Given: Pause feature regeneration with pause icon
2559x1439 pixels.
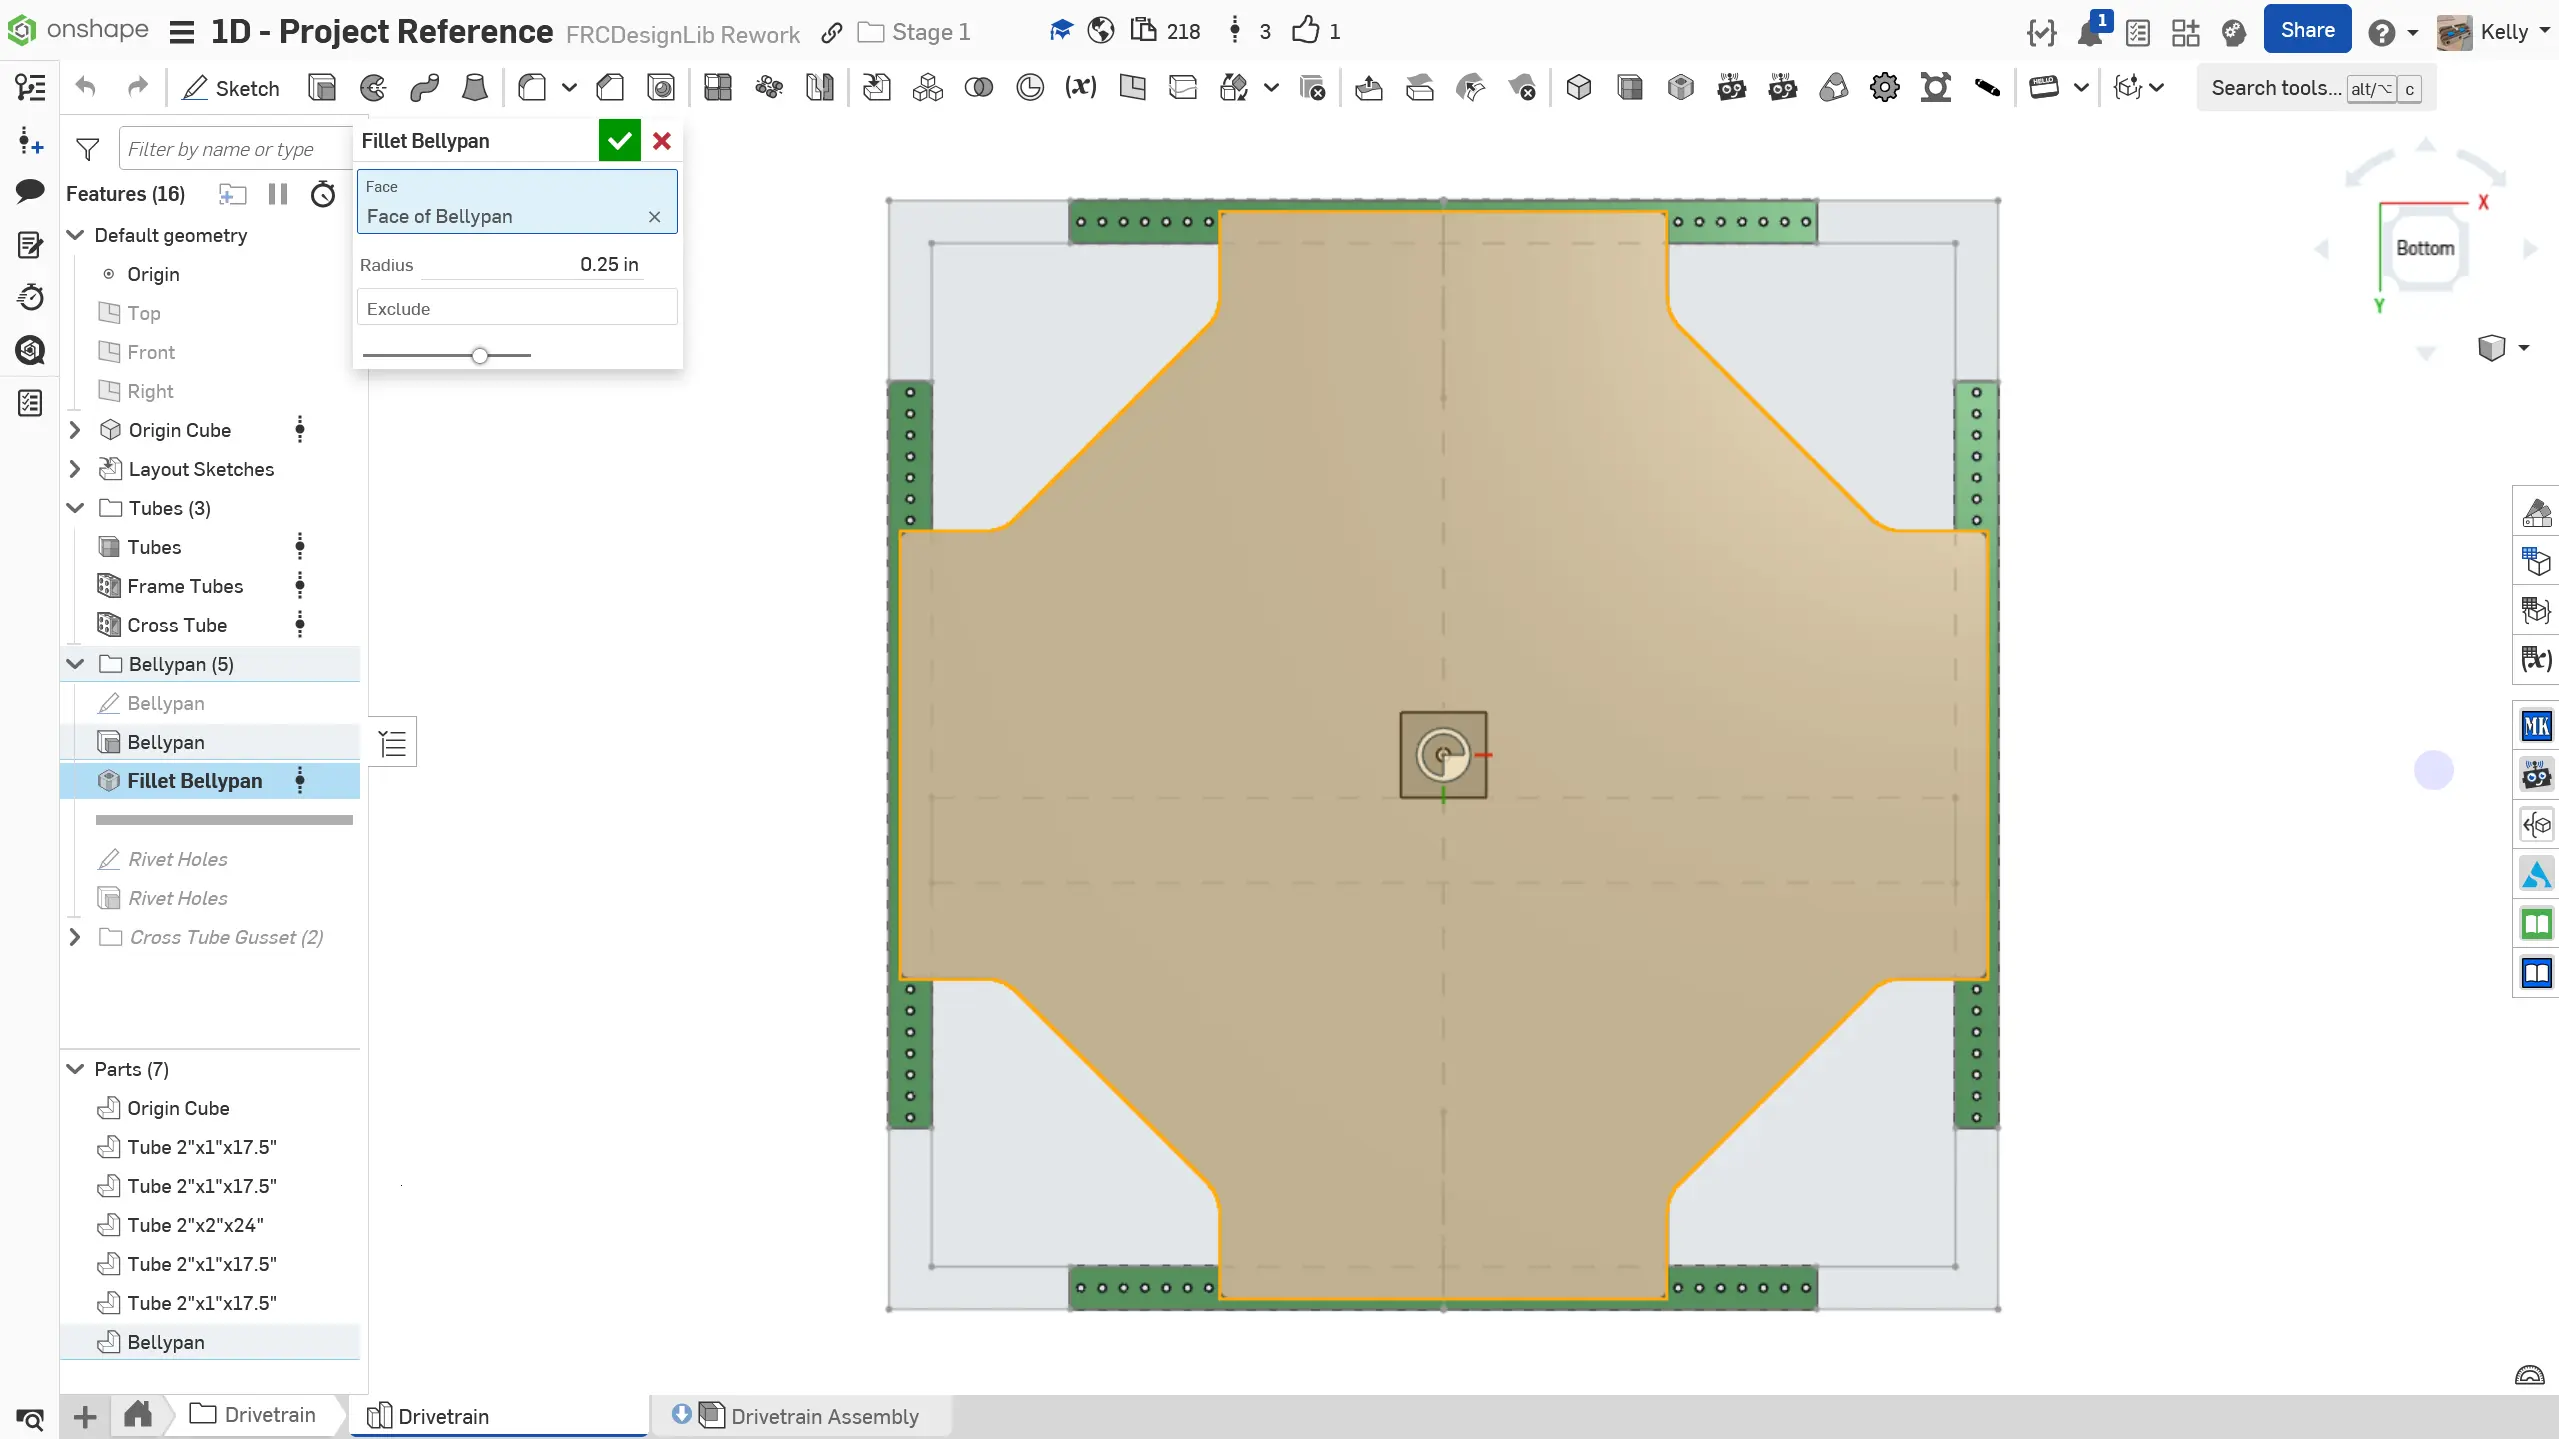Looking at the screenshot, I should 278,194.
